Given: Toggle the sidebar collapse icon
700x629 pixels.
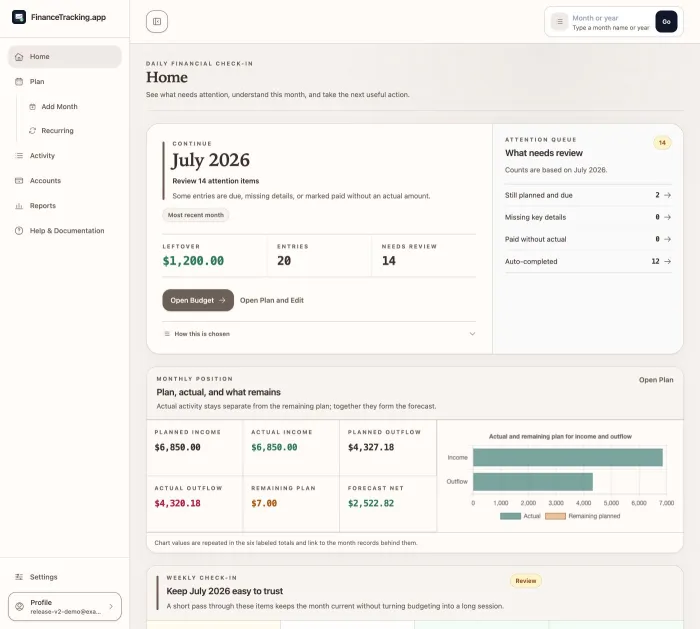Looking at the screenshot, I should pyautogui.click(x=157, y=21).
